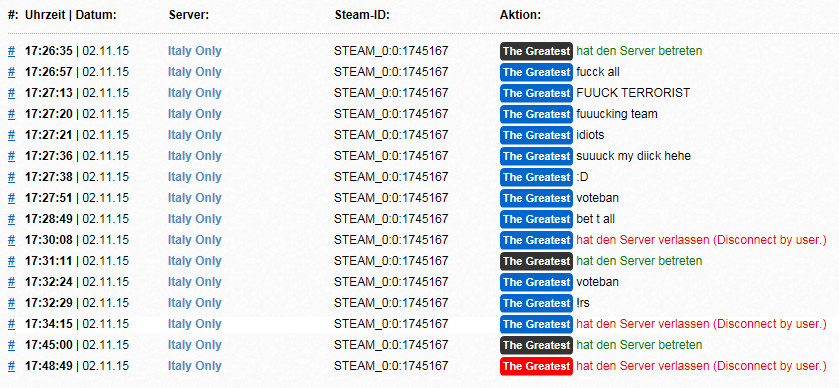The image size is (839, 388).
Task: Click Italy Only in the 17:45:00 row
Action: pos(195,345)
